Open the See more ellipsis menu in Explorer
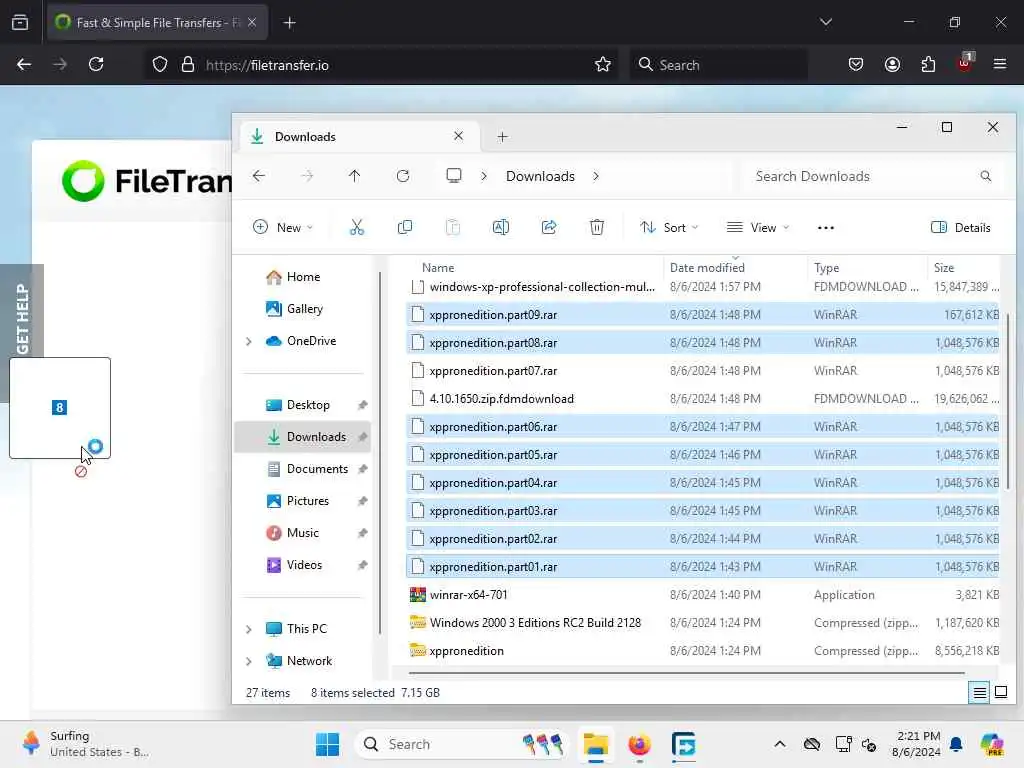1024x768 pixels. (x=825, y=228)
